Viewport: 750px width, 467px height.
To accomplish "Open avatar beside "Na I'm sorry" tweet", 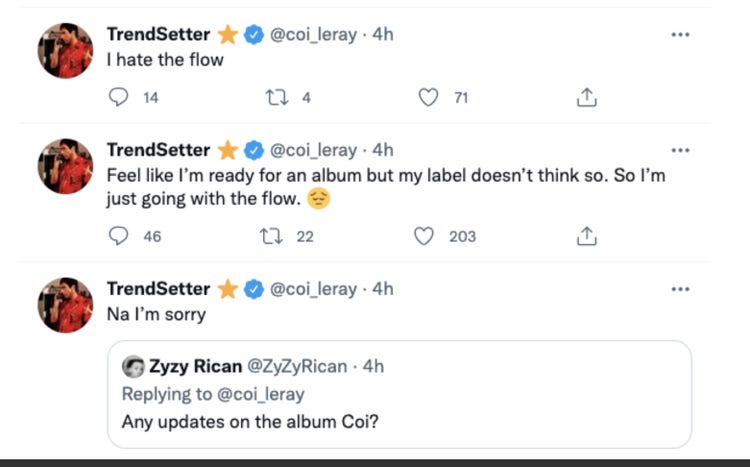I will (65, 304).
